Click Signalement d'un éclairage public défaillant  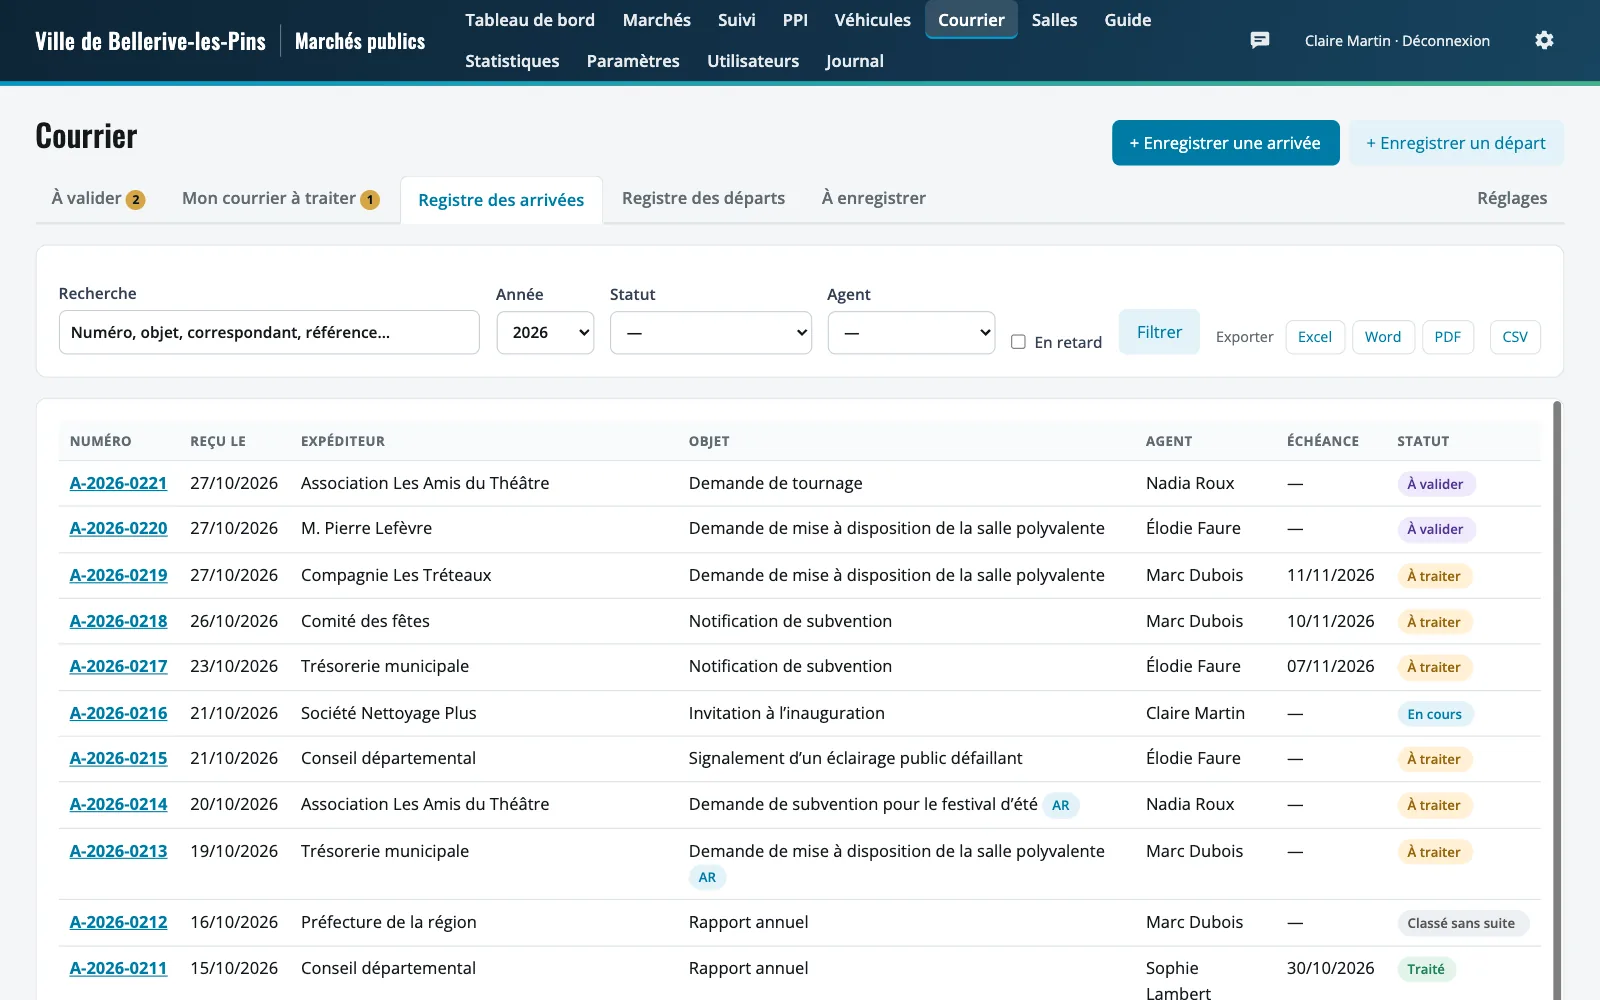coord(855,758)
